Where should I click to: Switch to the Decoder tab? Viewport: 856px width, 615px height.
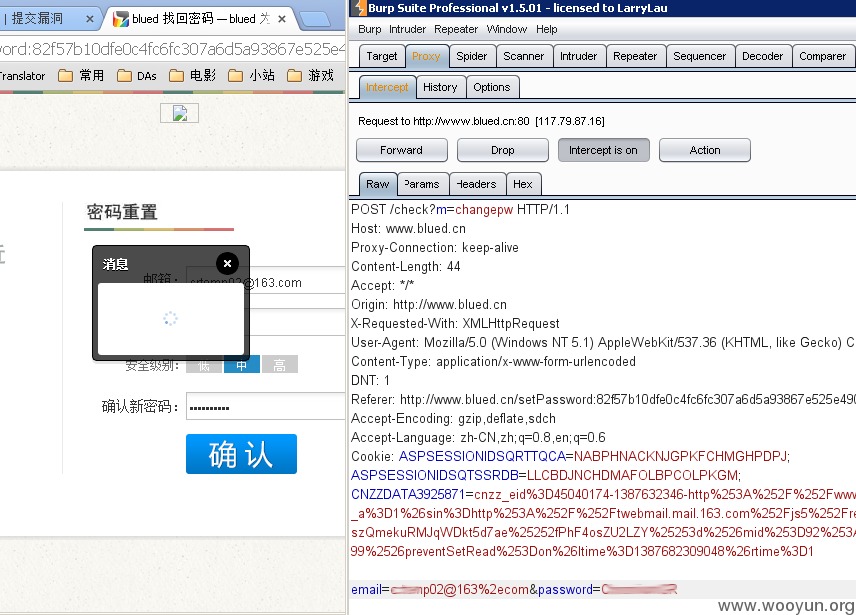pyautogui.click(x=762, y=56)
